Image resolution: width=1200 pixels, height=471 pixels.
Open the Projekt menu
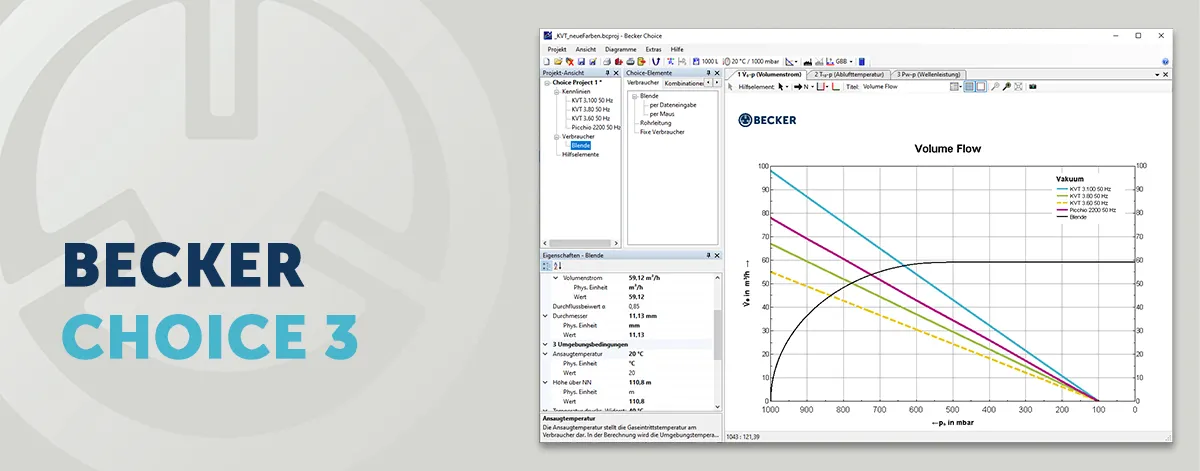click(557, 48)
